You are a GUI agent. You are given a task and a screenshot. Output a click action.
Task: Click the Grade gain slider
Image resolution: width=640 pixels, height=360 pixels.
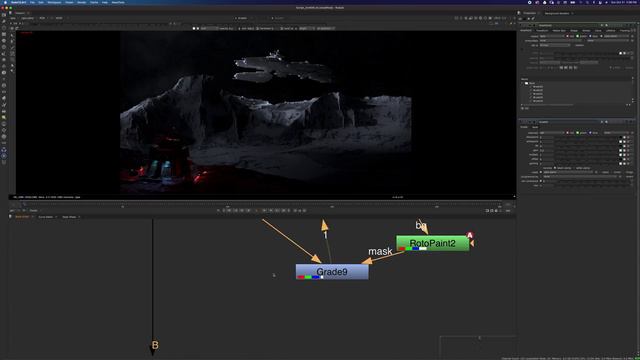(x=586, y=150)
